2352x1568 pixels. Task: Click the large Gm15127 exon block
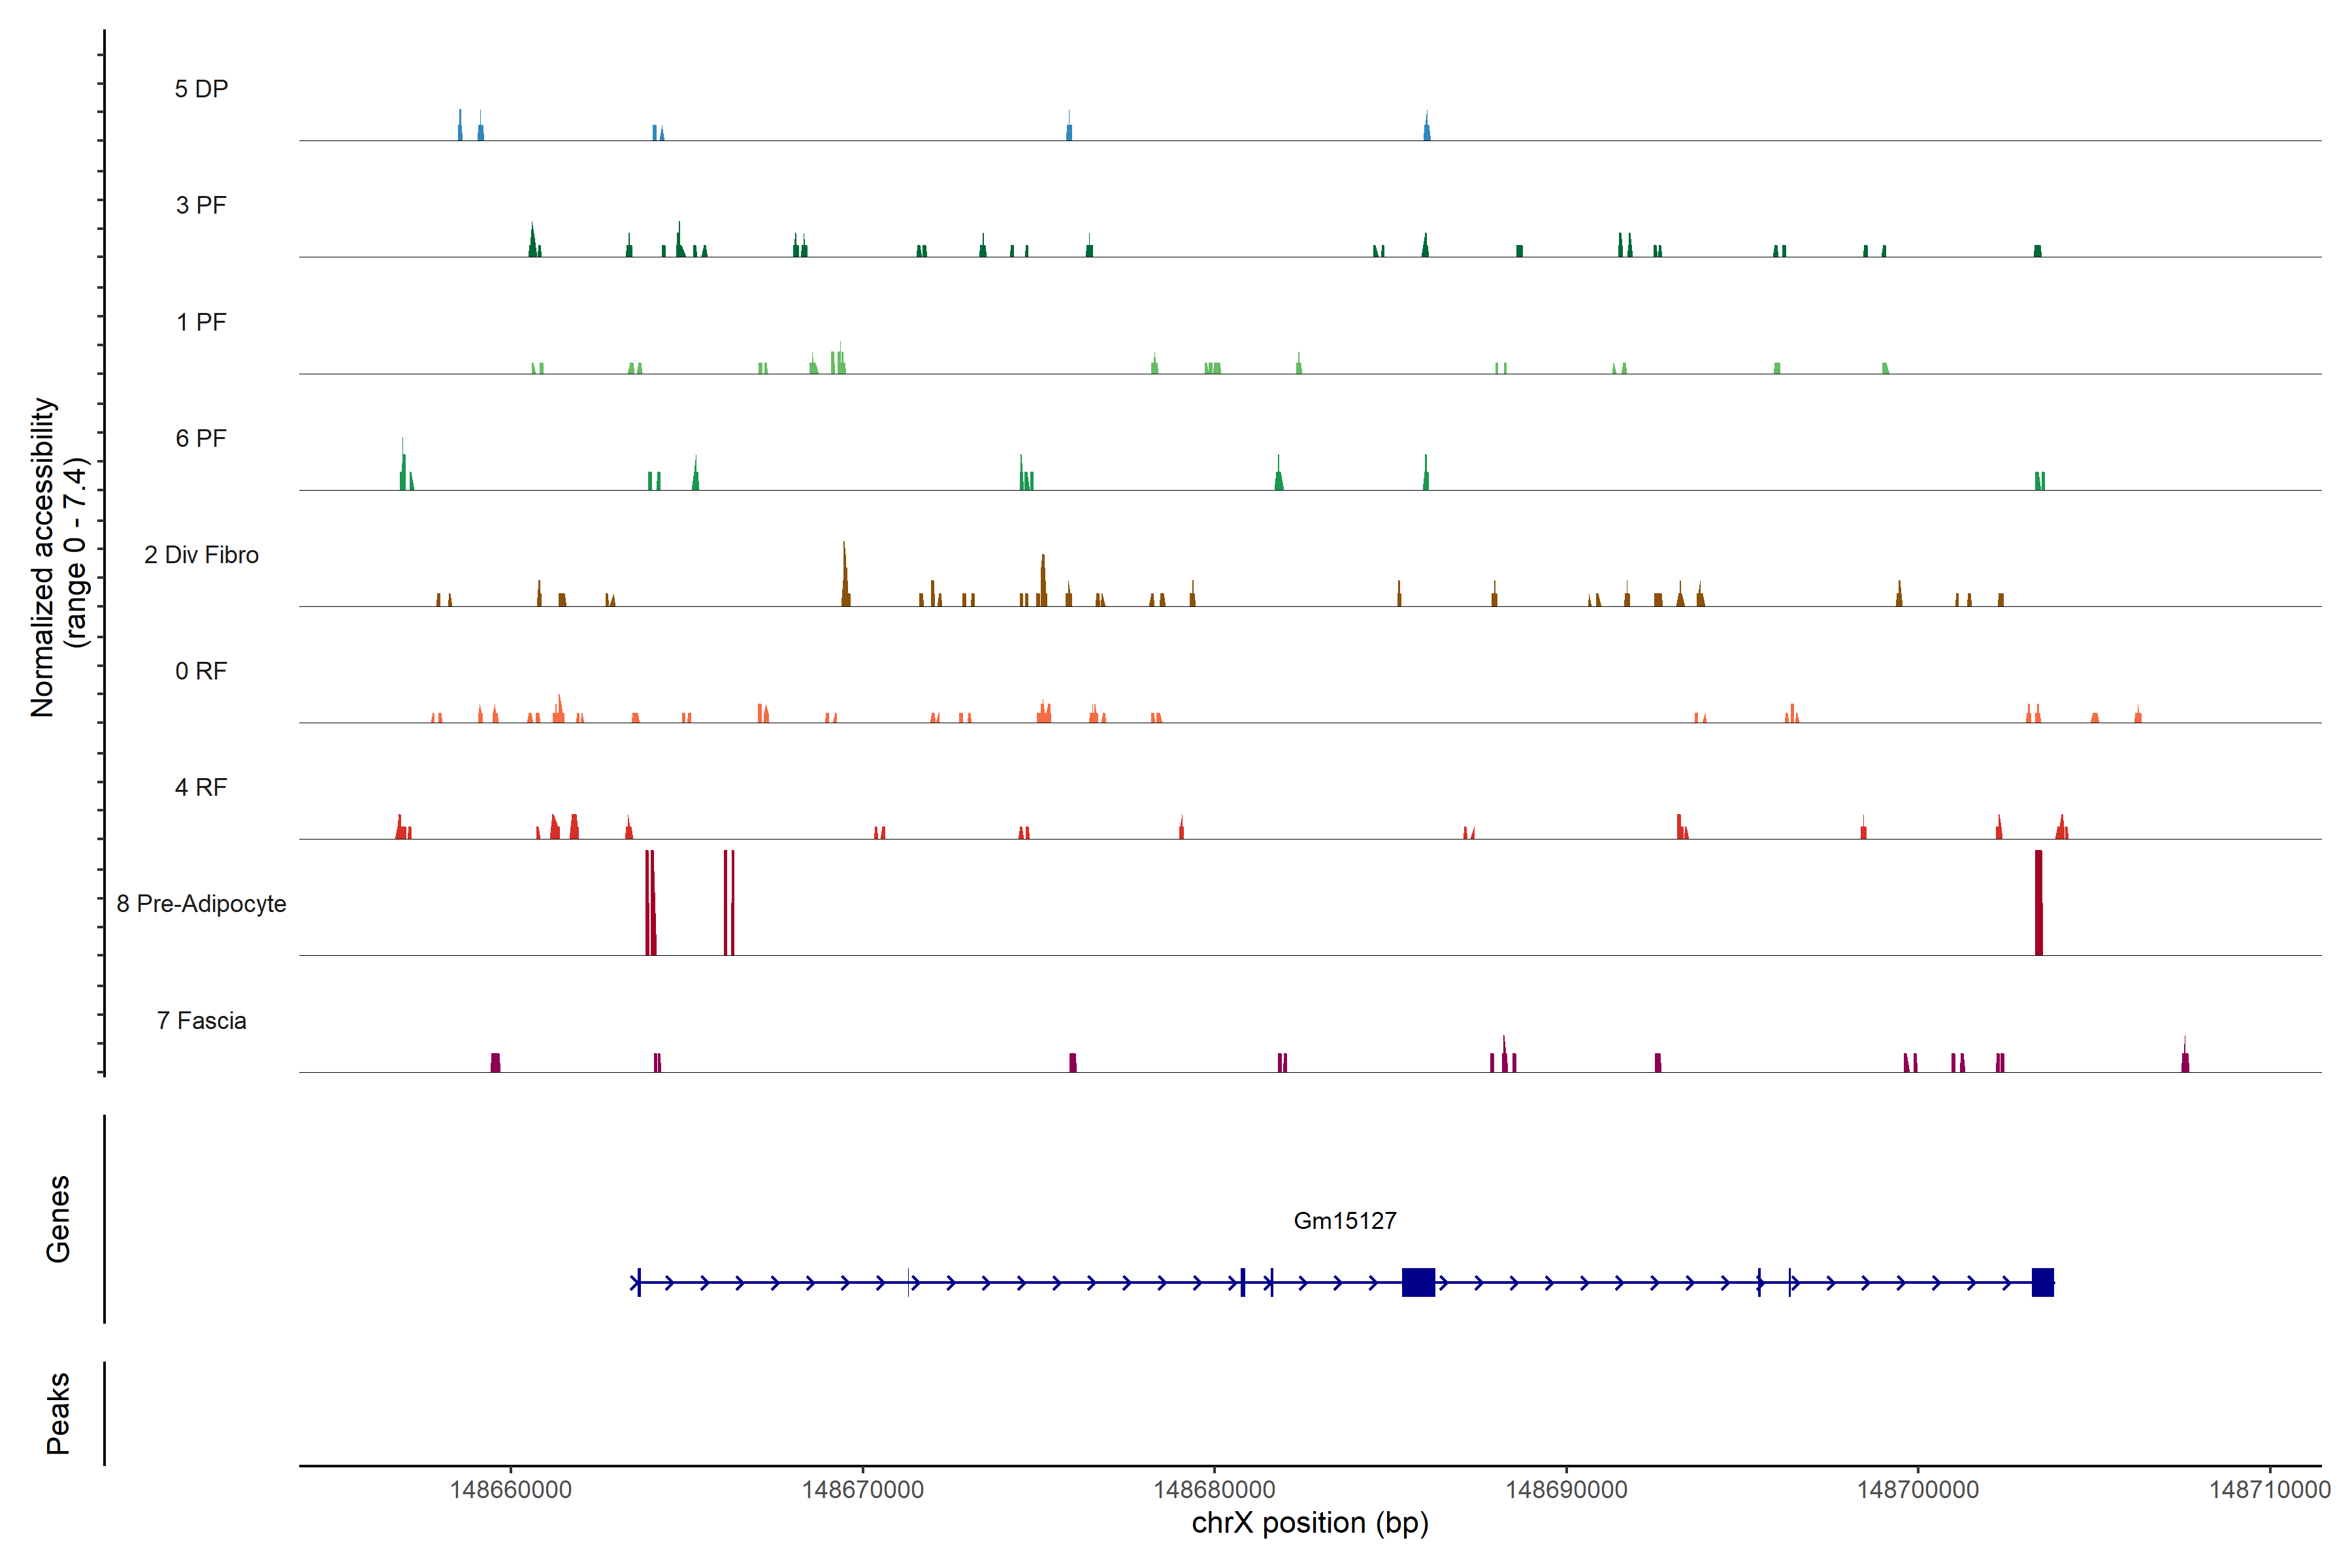coord(1418,1282)
